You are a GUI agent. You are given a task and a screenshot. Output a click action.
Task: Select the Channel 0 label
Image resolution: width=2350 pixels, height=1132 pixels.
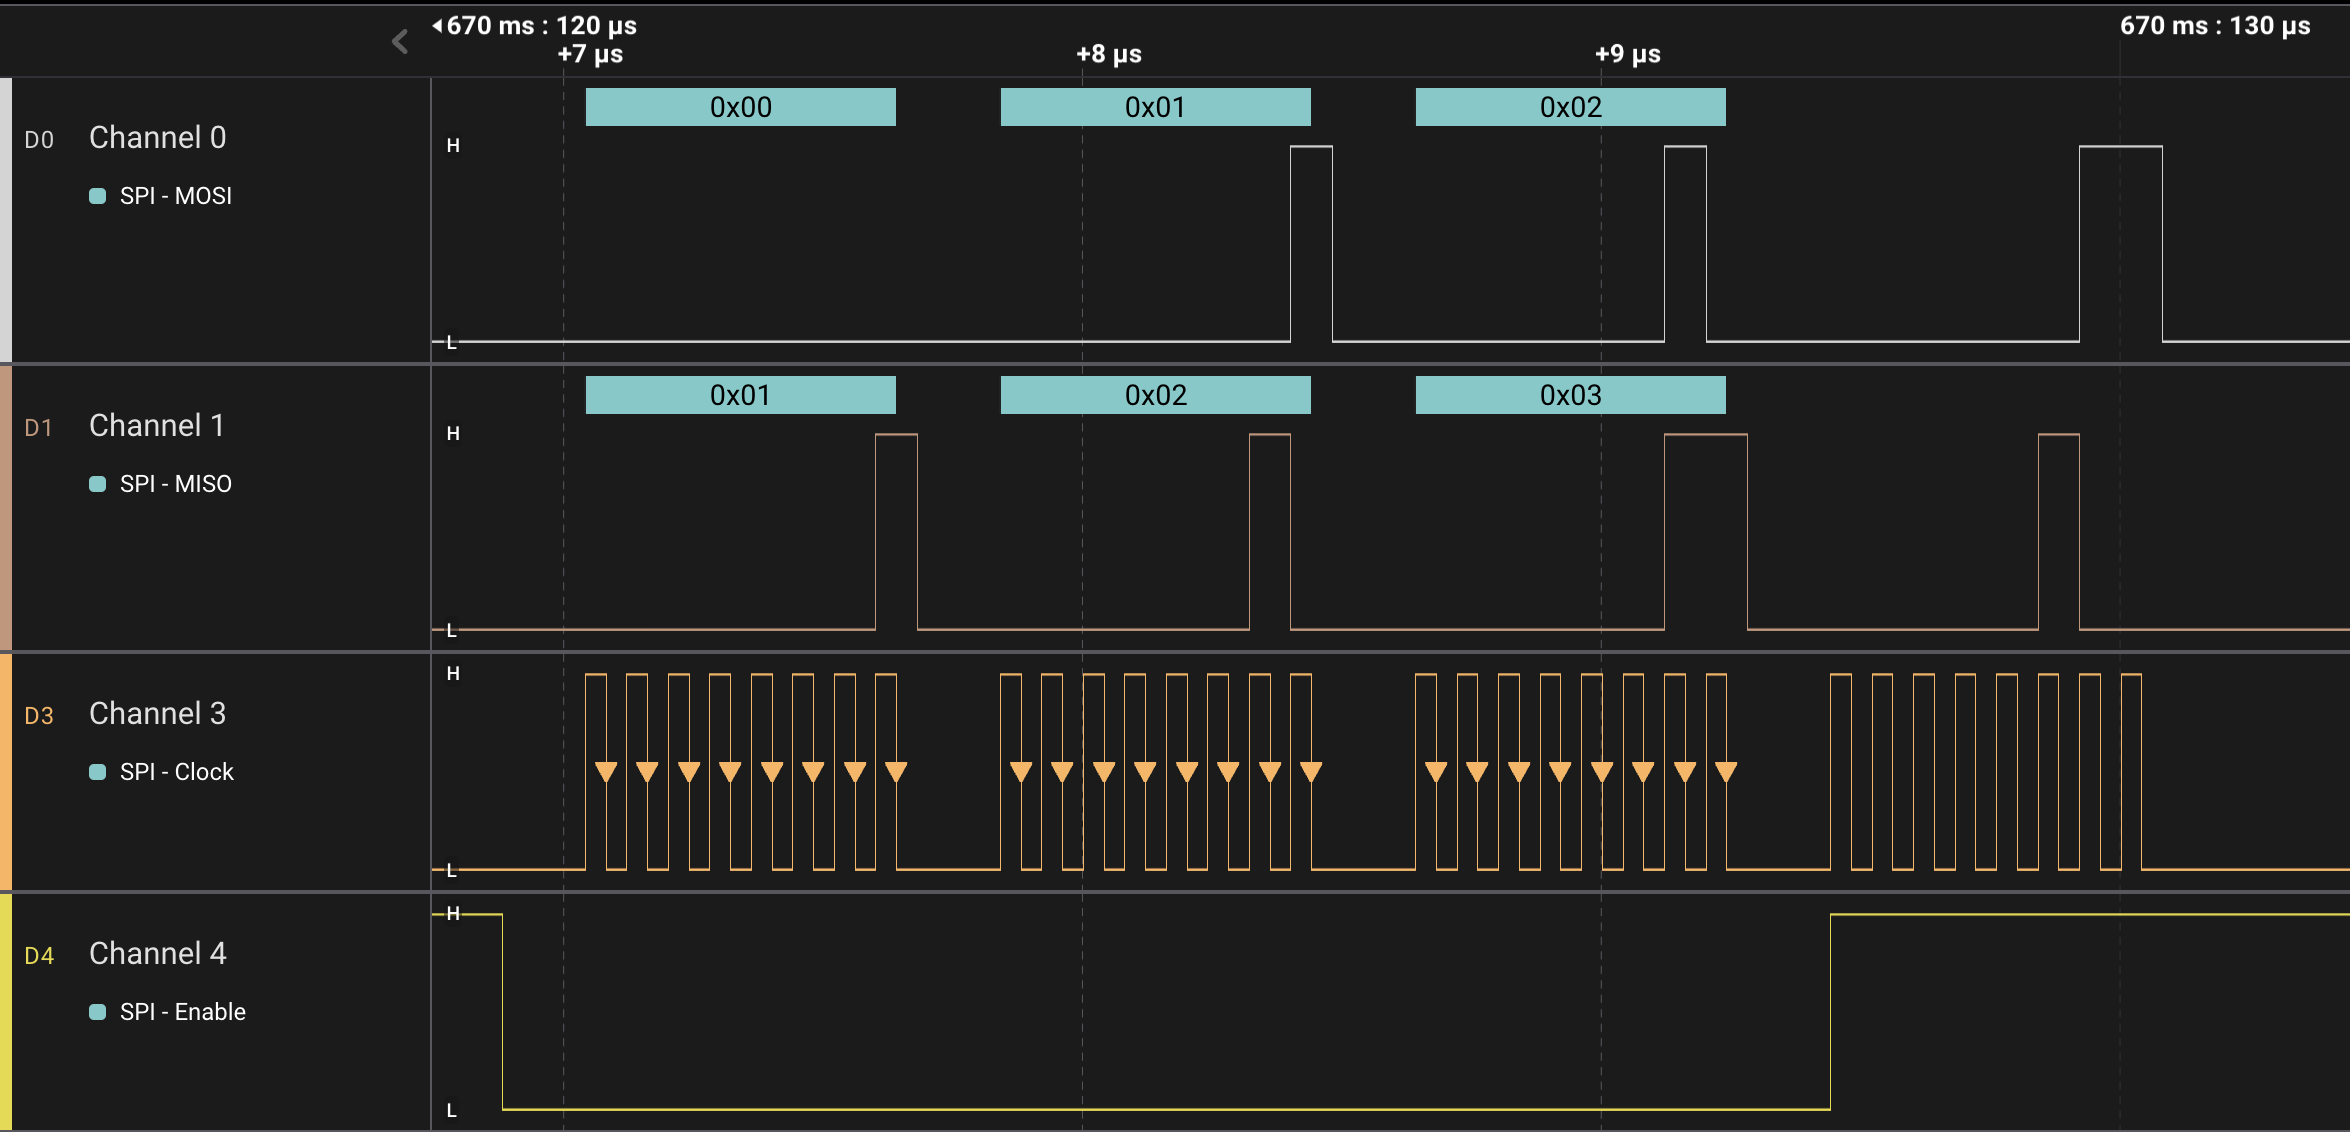(158, 137)
